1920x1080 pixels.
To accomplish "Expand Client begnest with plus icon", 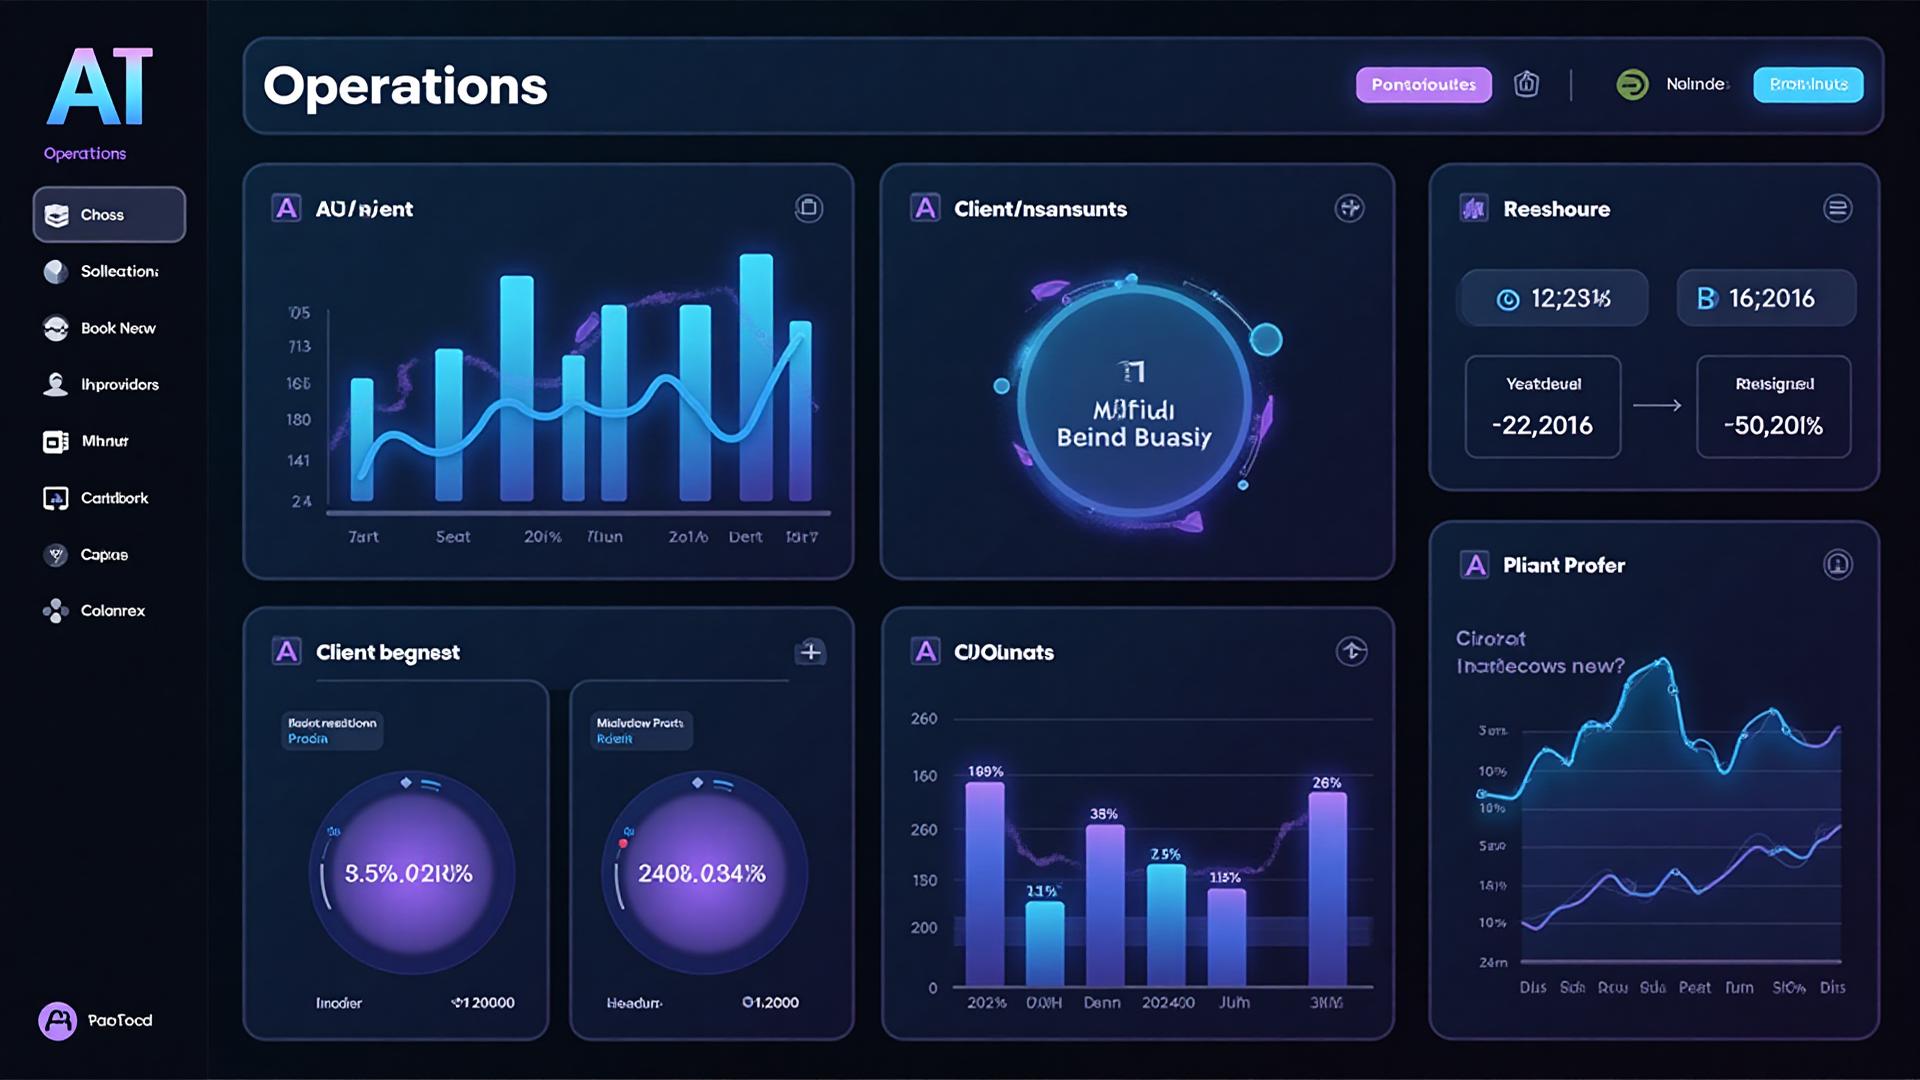I will (x=810, y=652).
